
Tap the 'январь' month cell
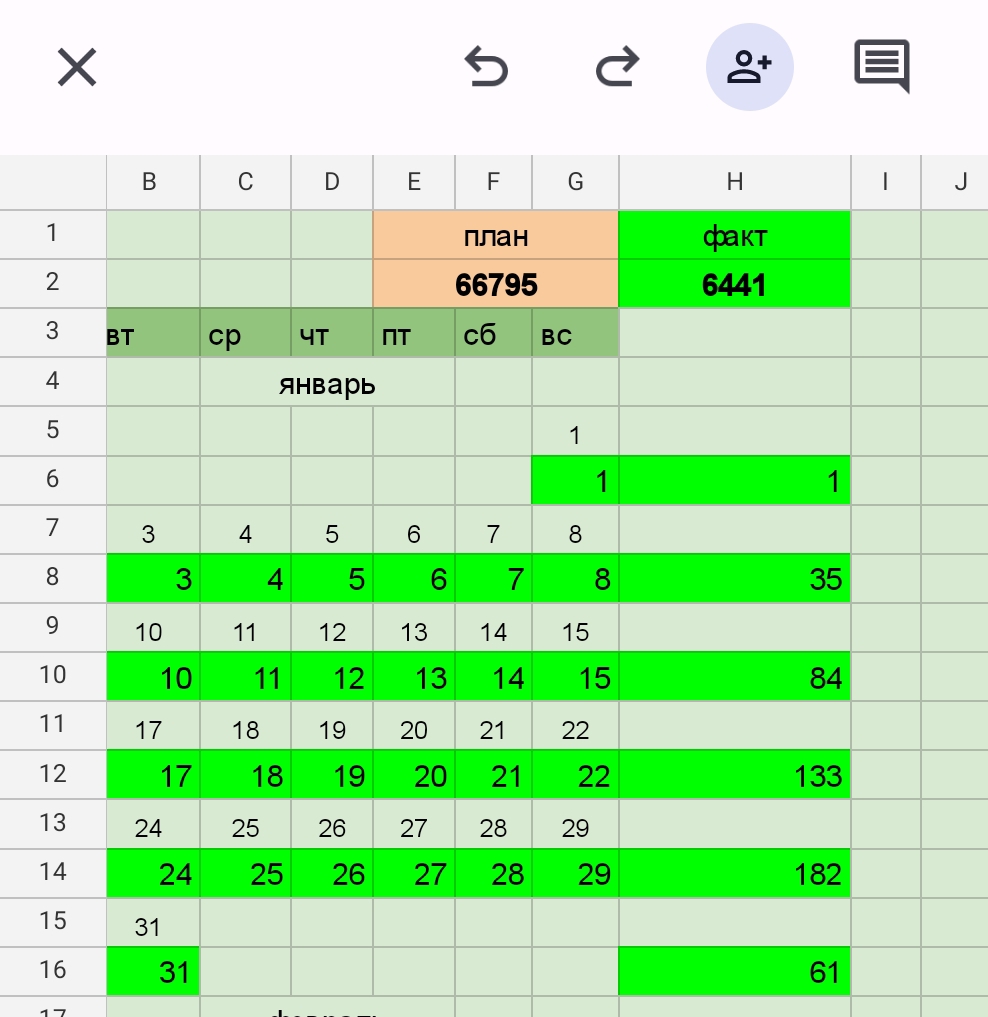327,383
